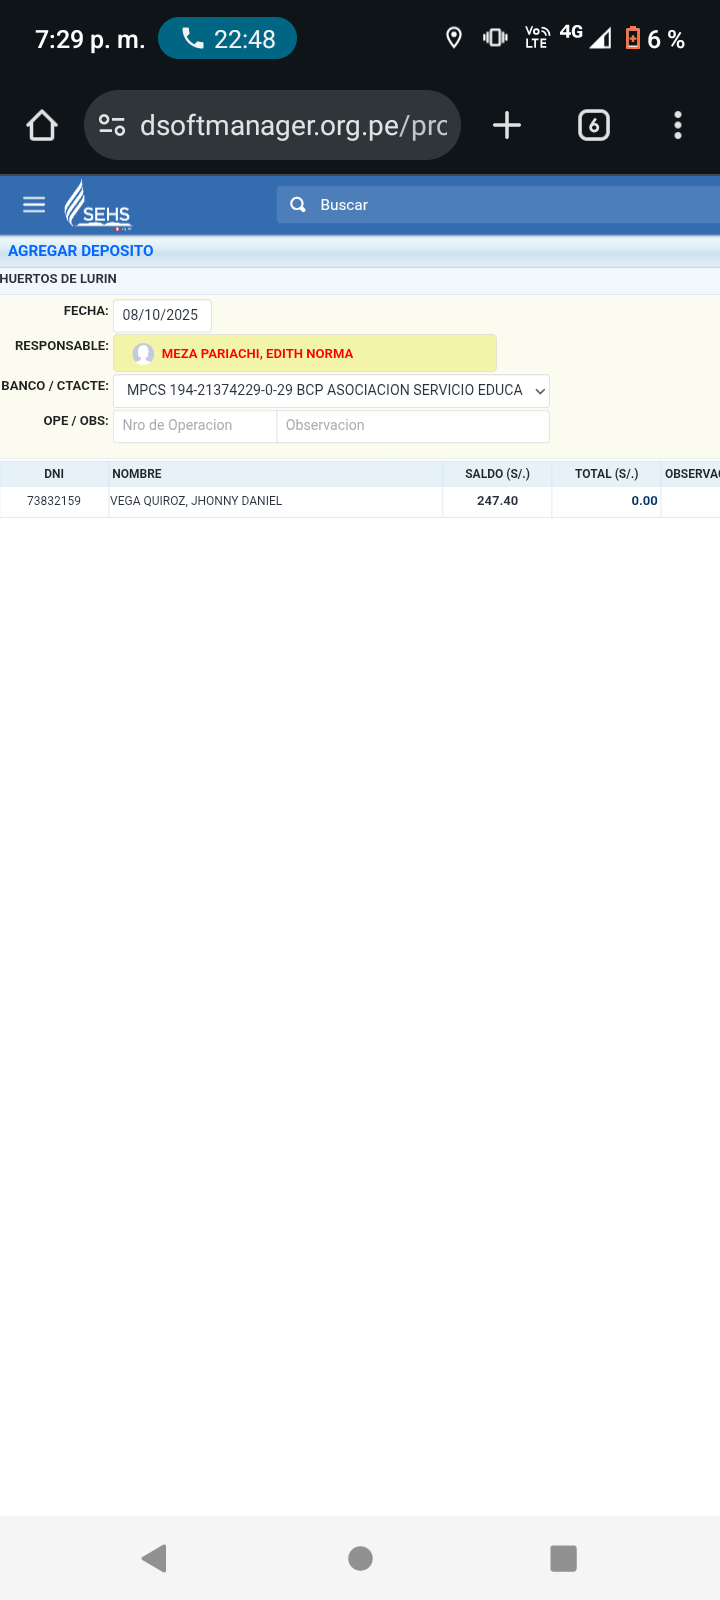
Task: Click the AGREGAR DEPOSITO heading
Action: coord(81,251)
